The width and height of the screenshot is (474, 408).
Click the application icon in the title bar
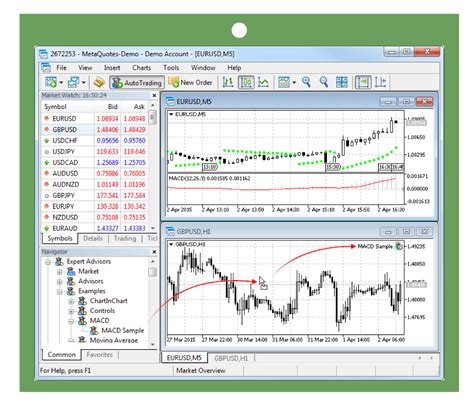[43, 54]
